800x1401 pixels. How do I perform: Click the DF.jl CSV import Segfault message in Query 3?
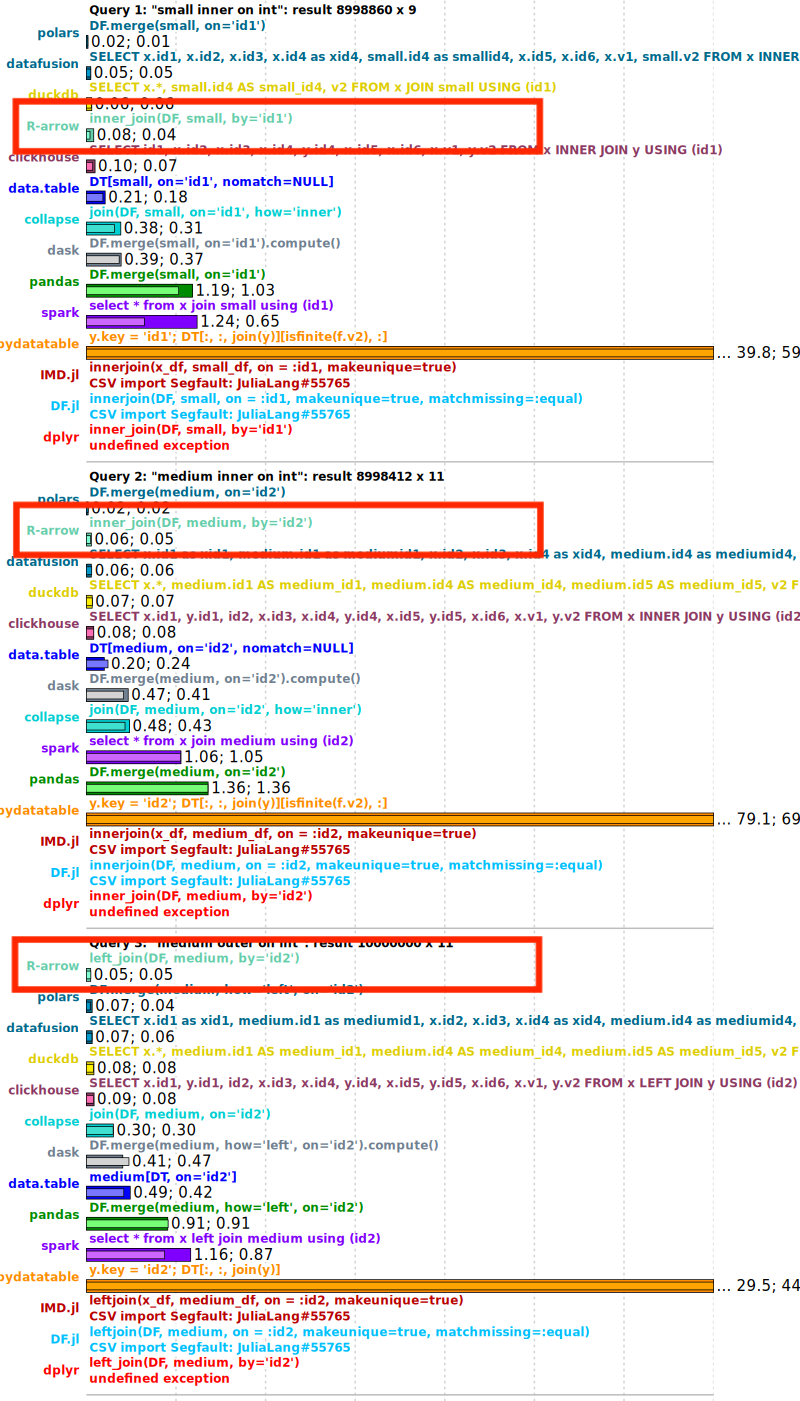[x=219, y=1347]
